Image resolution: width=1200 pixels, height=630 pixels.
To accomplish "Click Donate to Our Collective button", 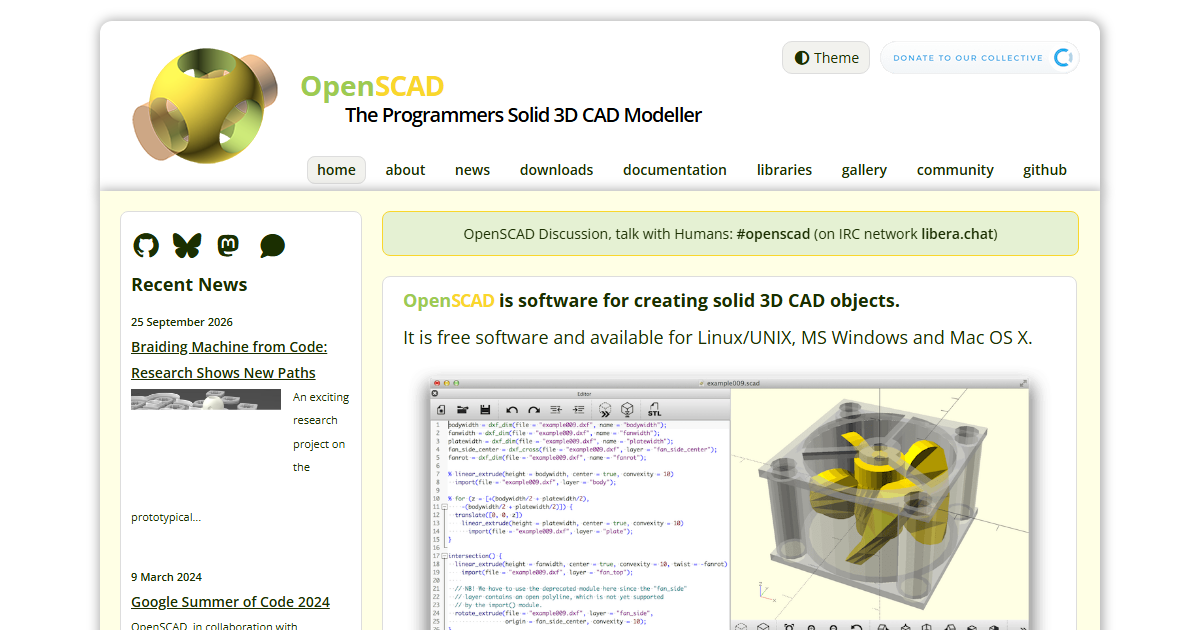I will pos(980,58).
